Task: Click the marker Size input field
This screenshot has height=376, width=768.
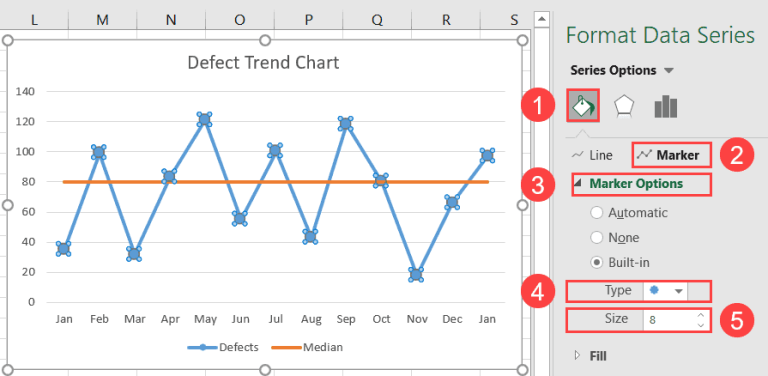Action: 669,320
